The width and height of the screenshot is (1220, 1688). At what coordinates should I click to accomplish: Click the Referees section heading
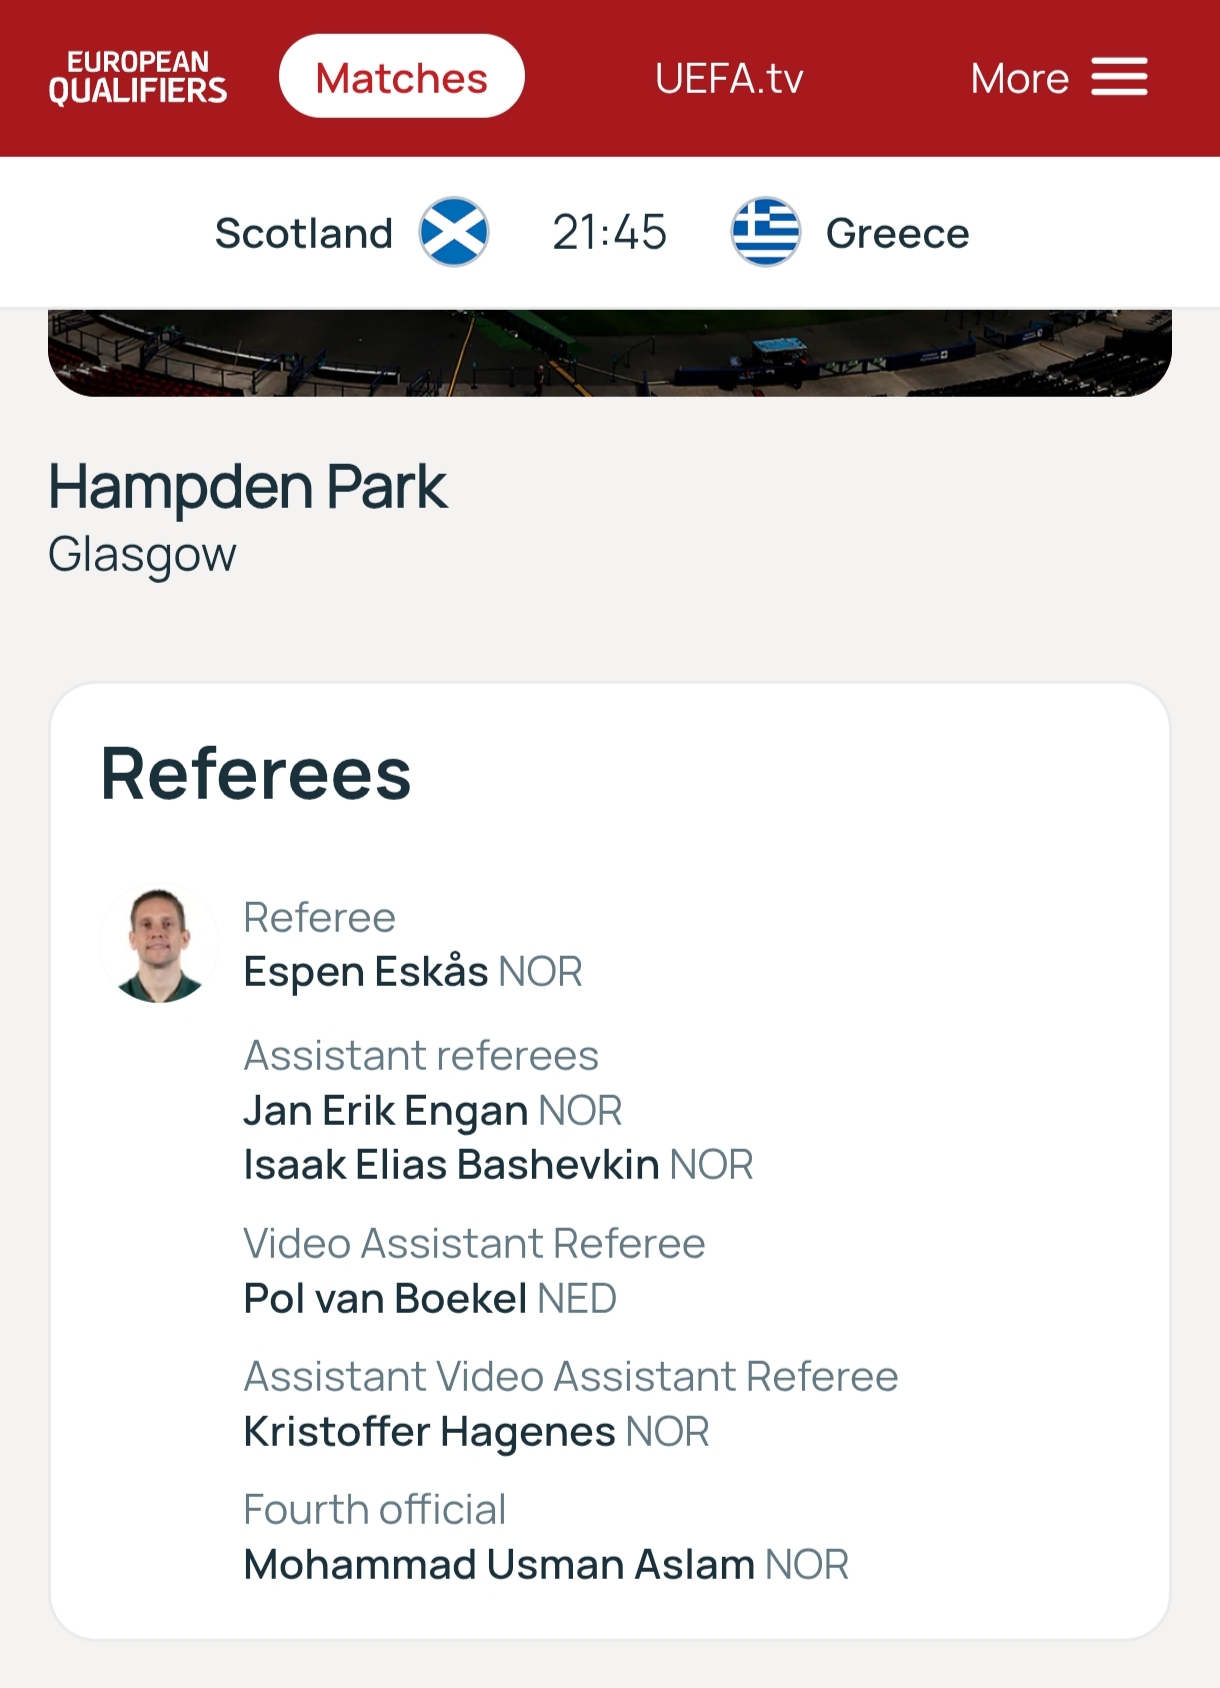point(256,774)
